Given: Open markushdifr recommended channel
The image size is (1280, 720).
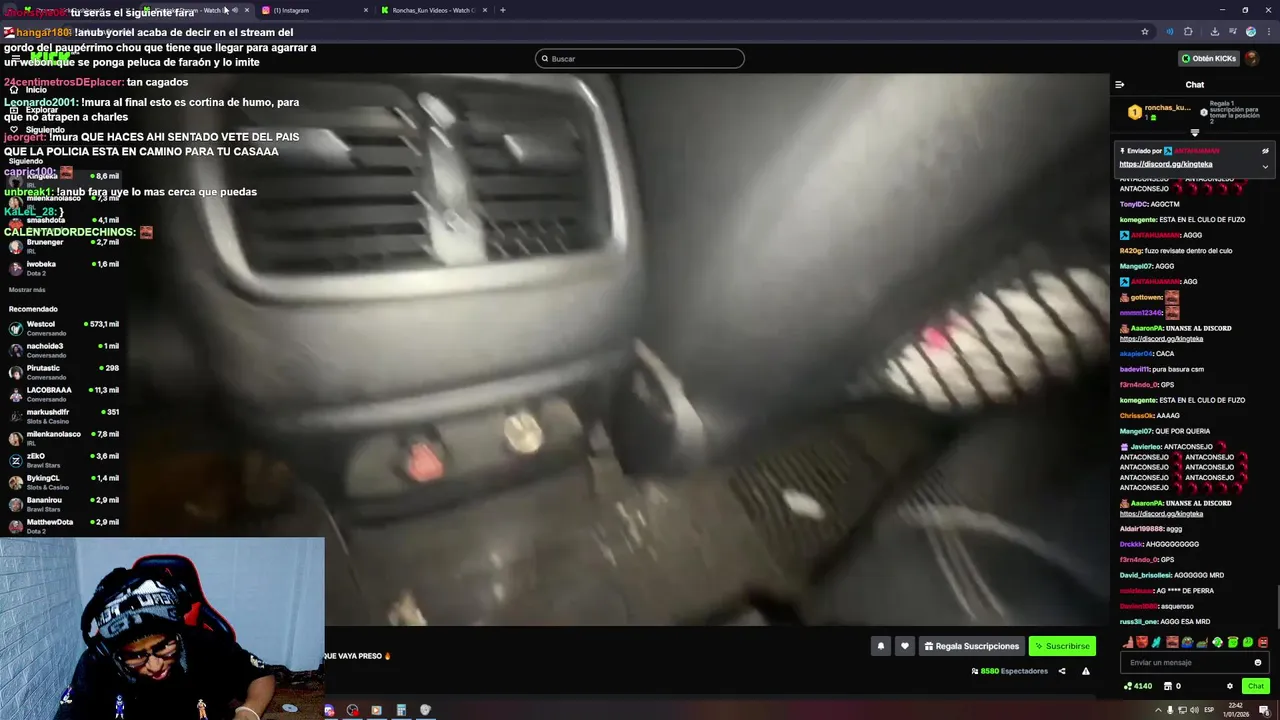Looking at the screenshot, I should click(64, 416).
